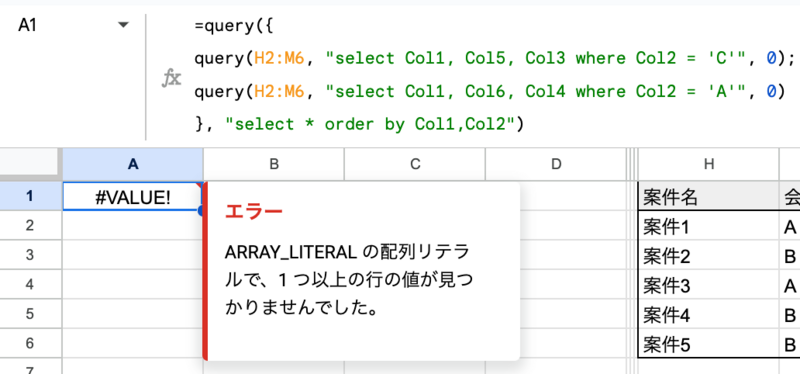Screen dimensions: 800x374
Task: Click cell A1 showing #VALUE!
Action: click(133, 195)
